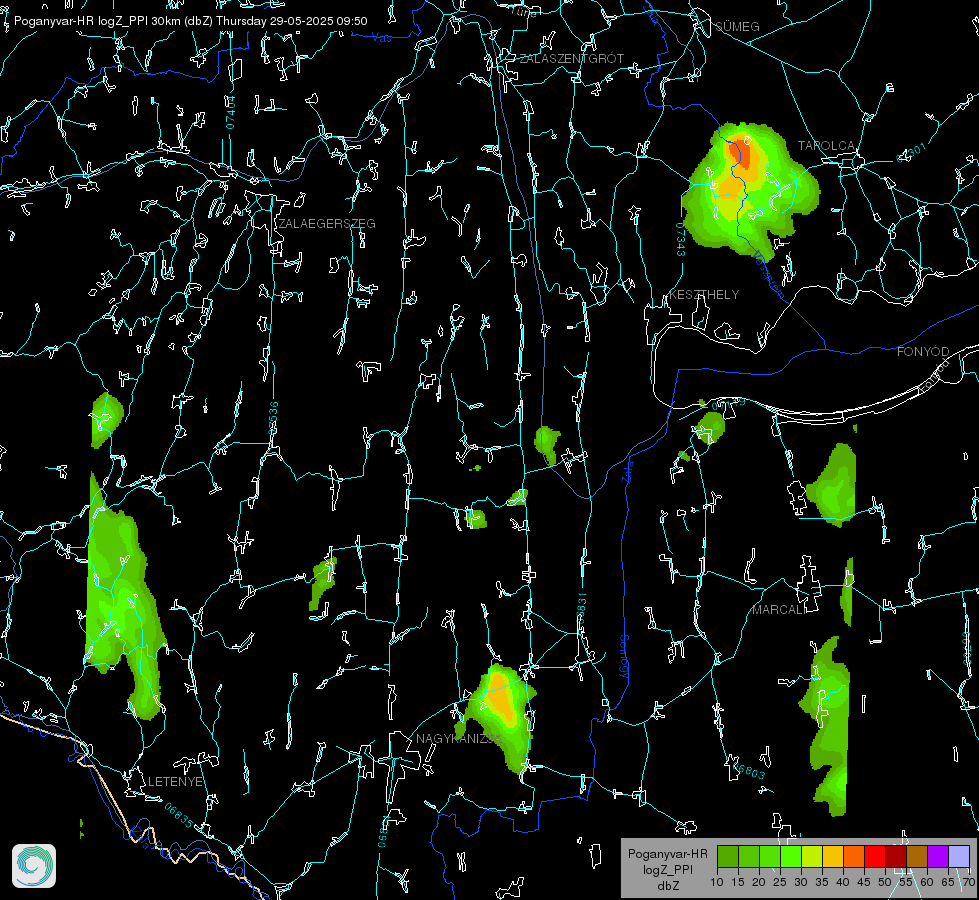Click the FONYÓD town label
979x900 pixels.
923,352
